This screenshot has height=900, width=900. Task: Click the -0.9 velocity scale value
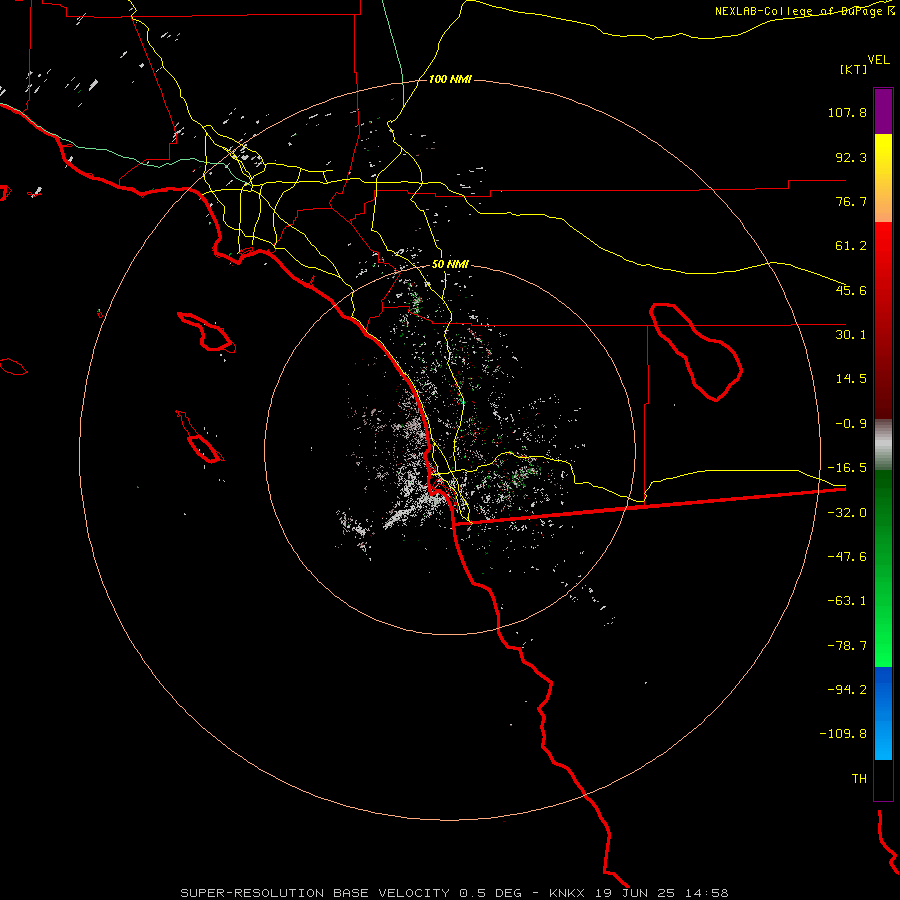pos(851,424)
